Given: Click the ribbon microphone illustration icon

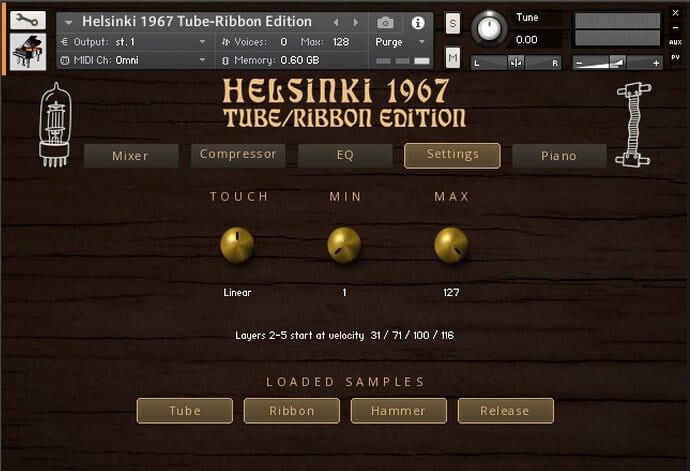Looking at the screenshot, I should 634,125.
